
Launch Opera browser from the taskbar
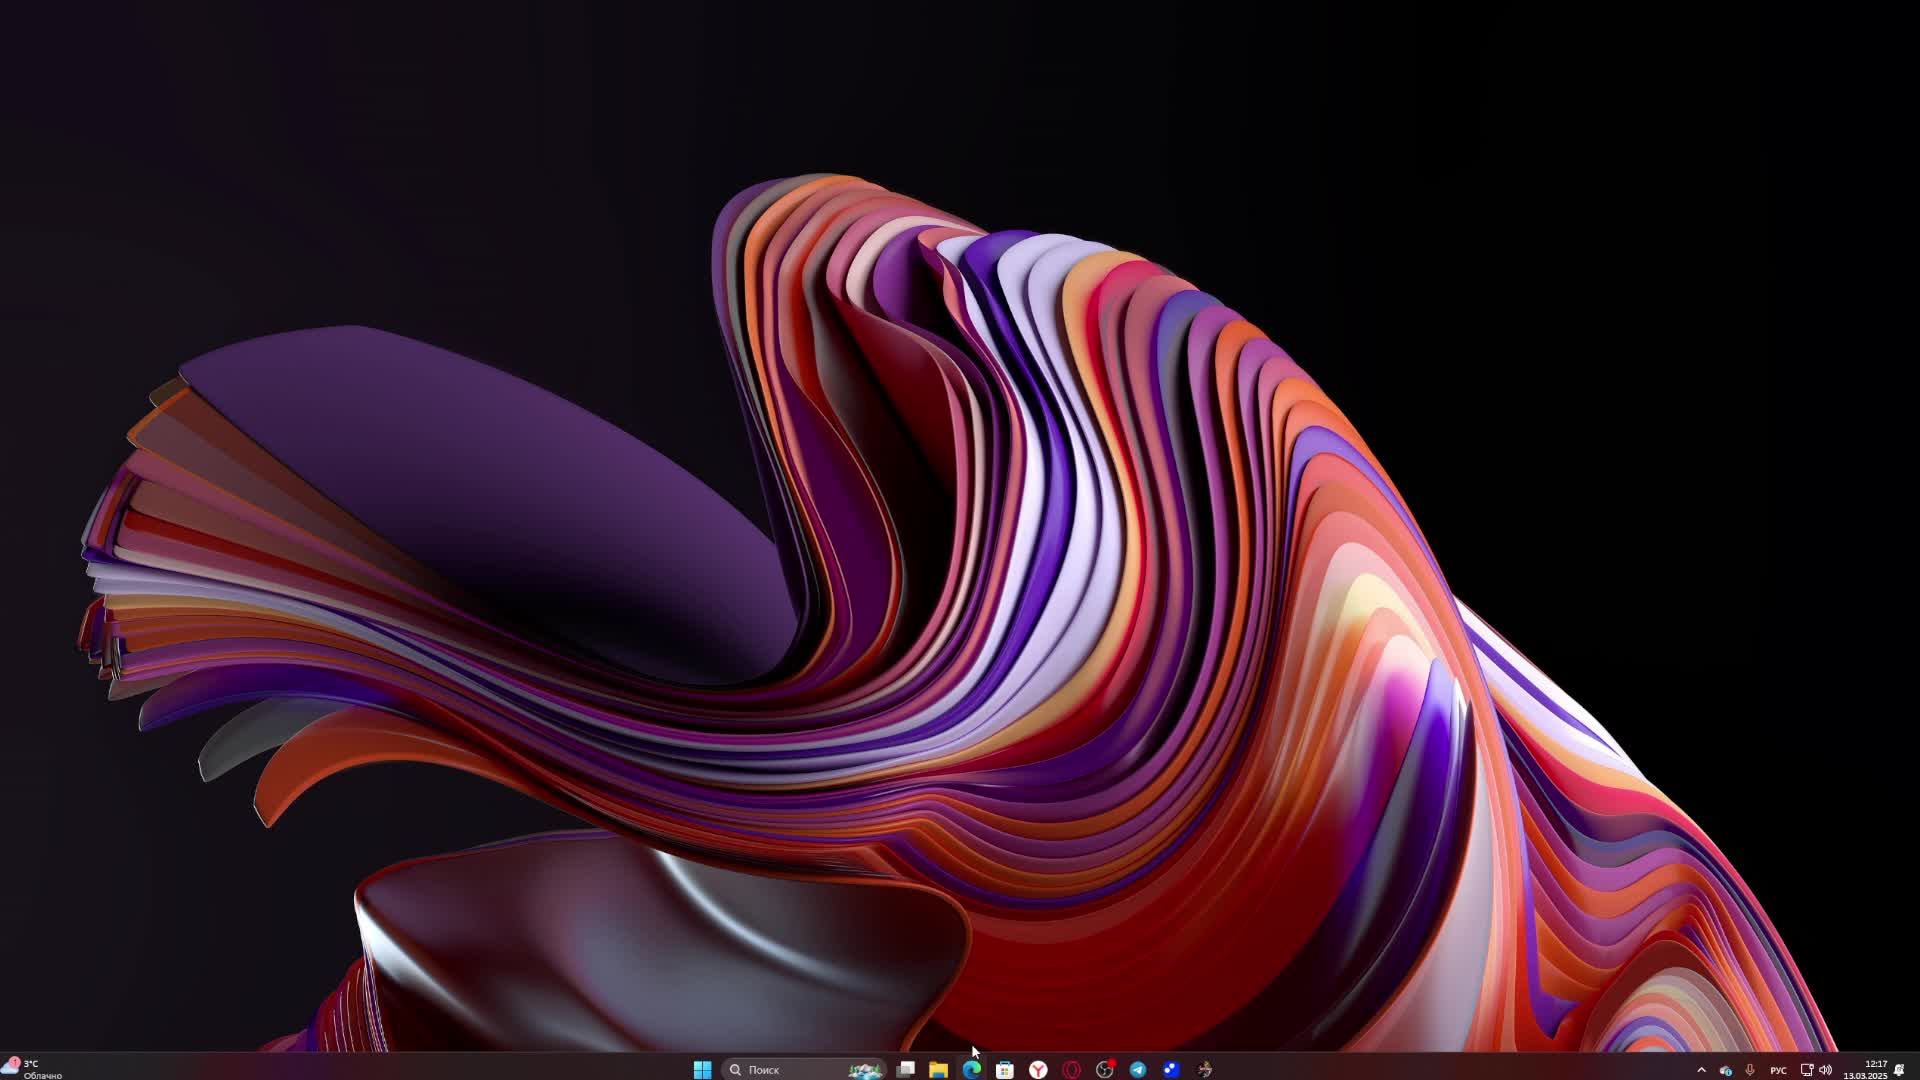pyautogui.click(x=1072, y=1069)
